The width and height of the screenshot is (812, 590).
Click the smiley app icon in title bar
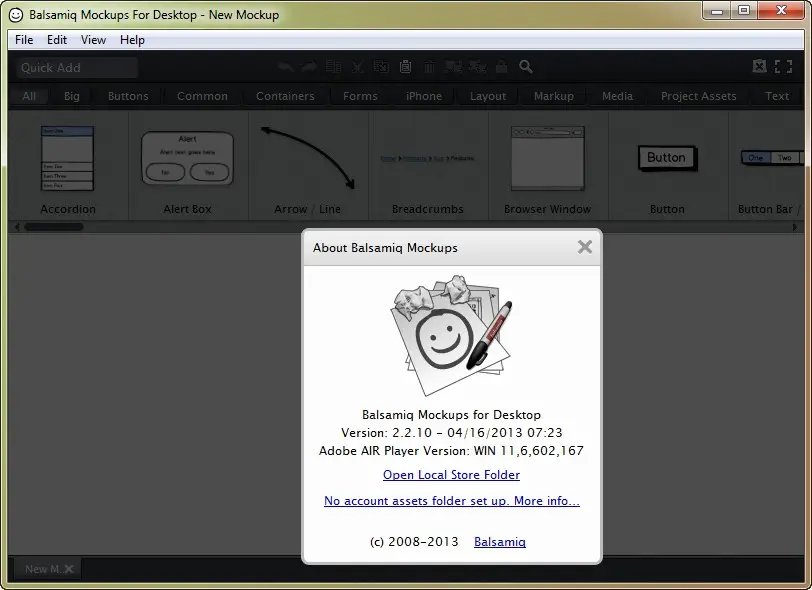pos(16,15)
